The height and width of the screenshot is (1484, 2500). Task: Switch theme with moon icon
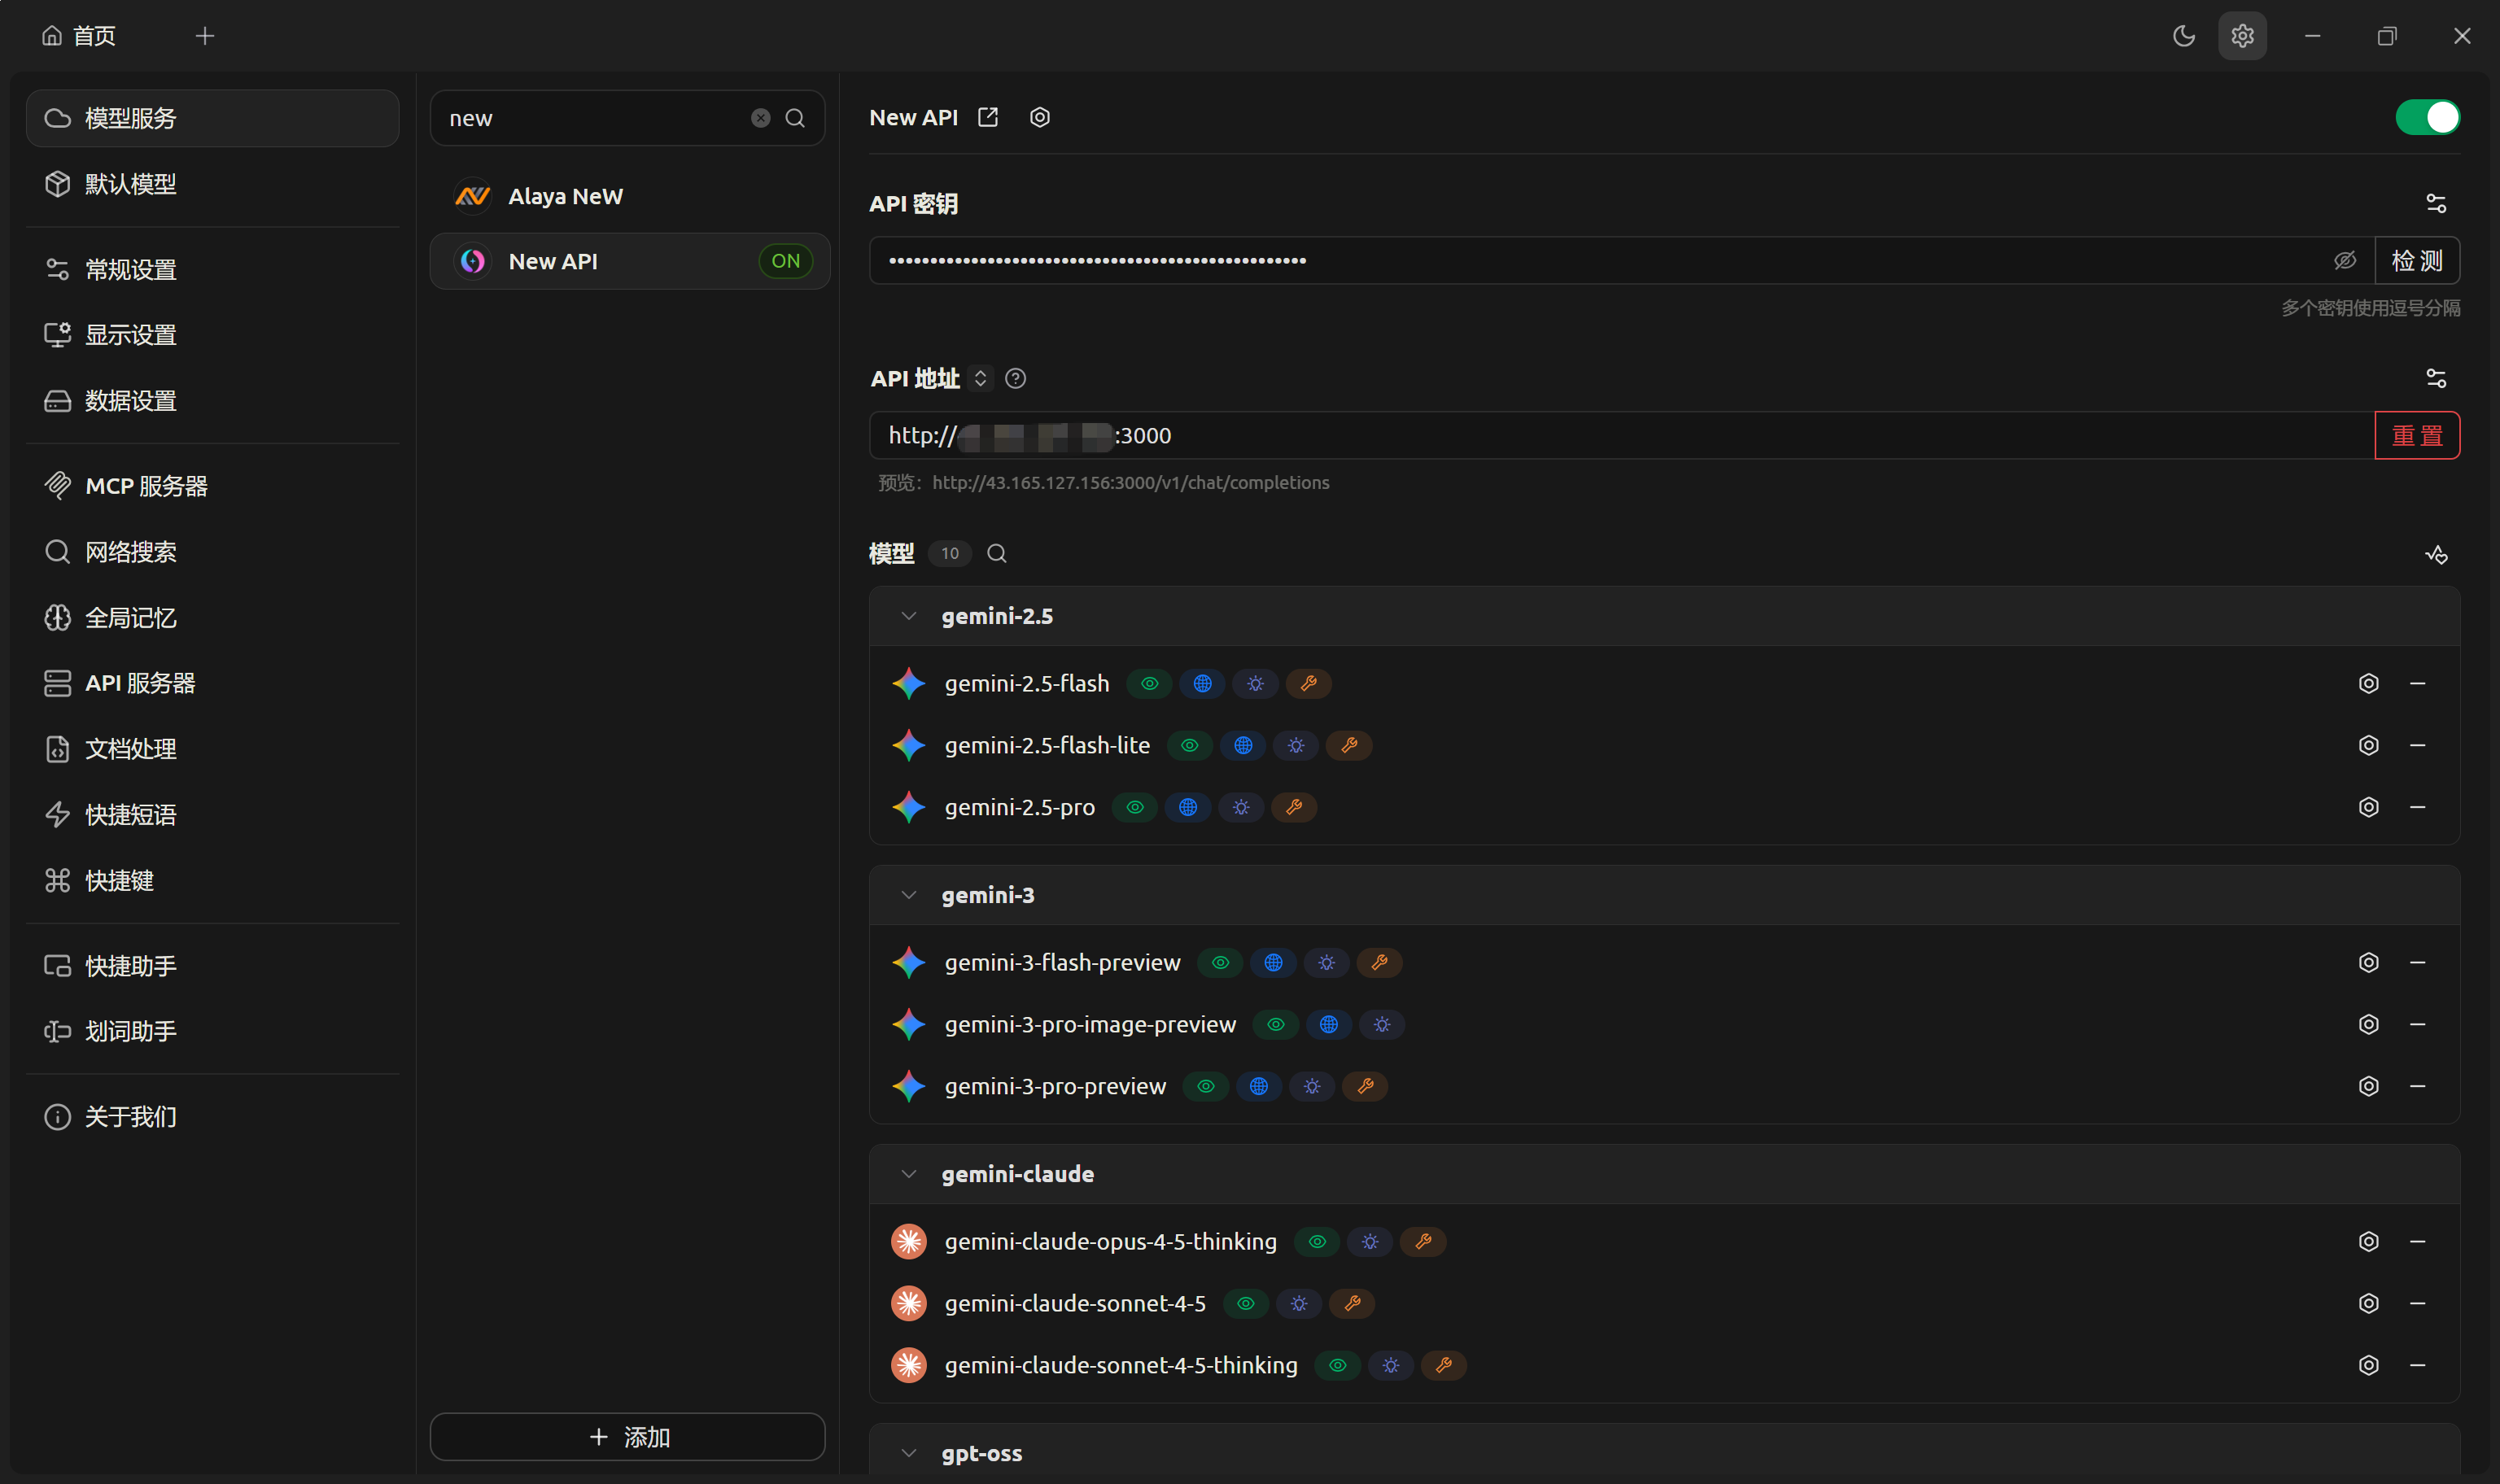(2184, 36)
